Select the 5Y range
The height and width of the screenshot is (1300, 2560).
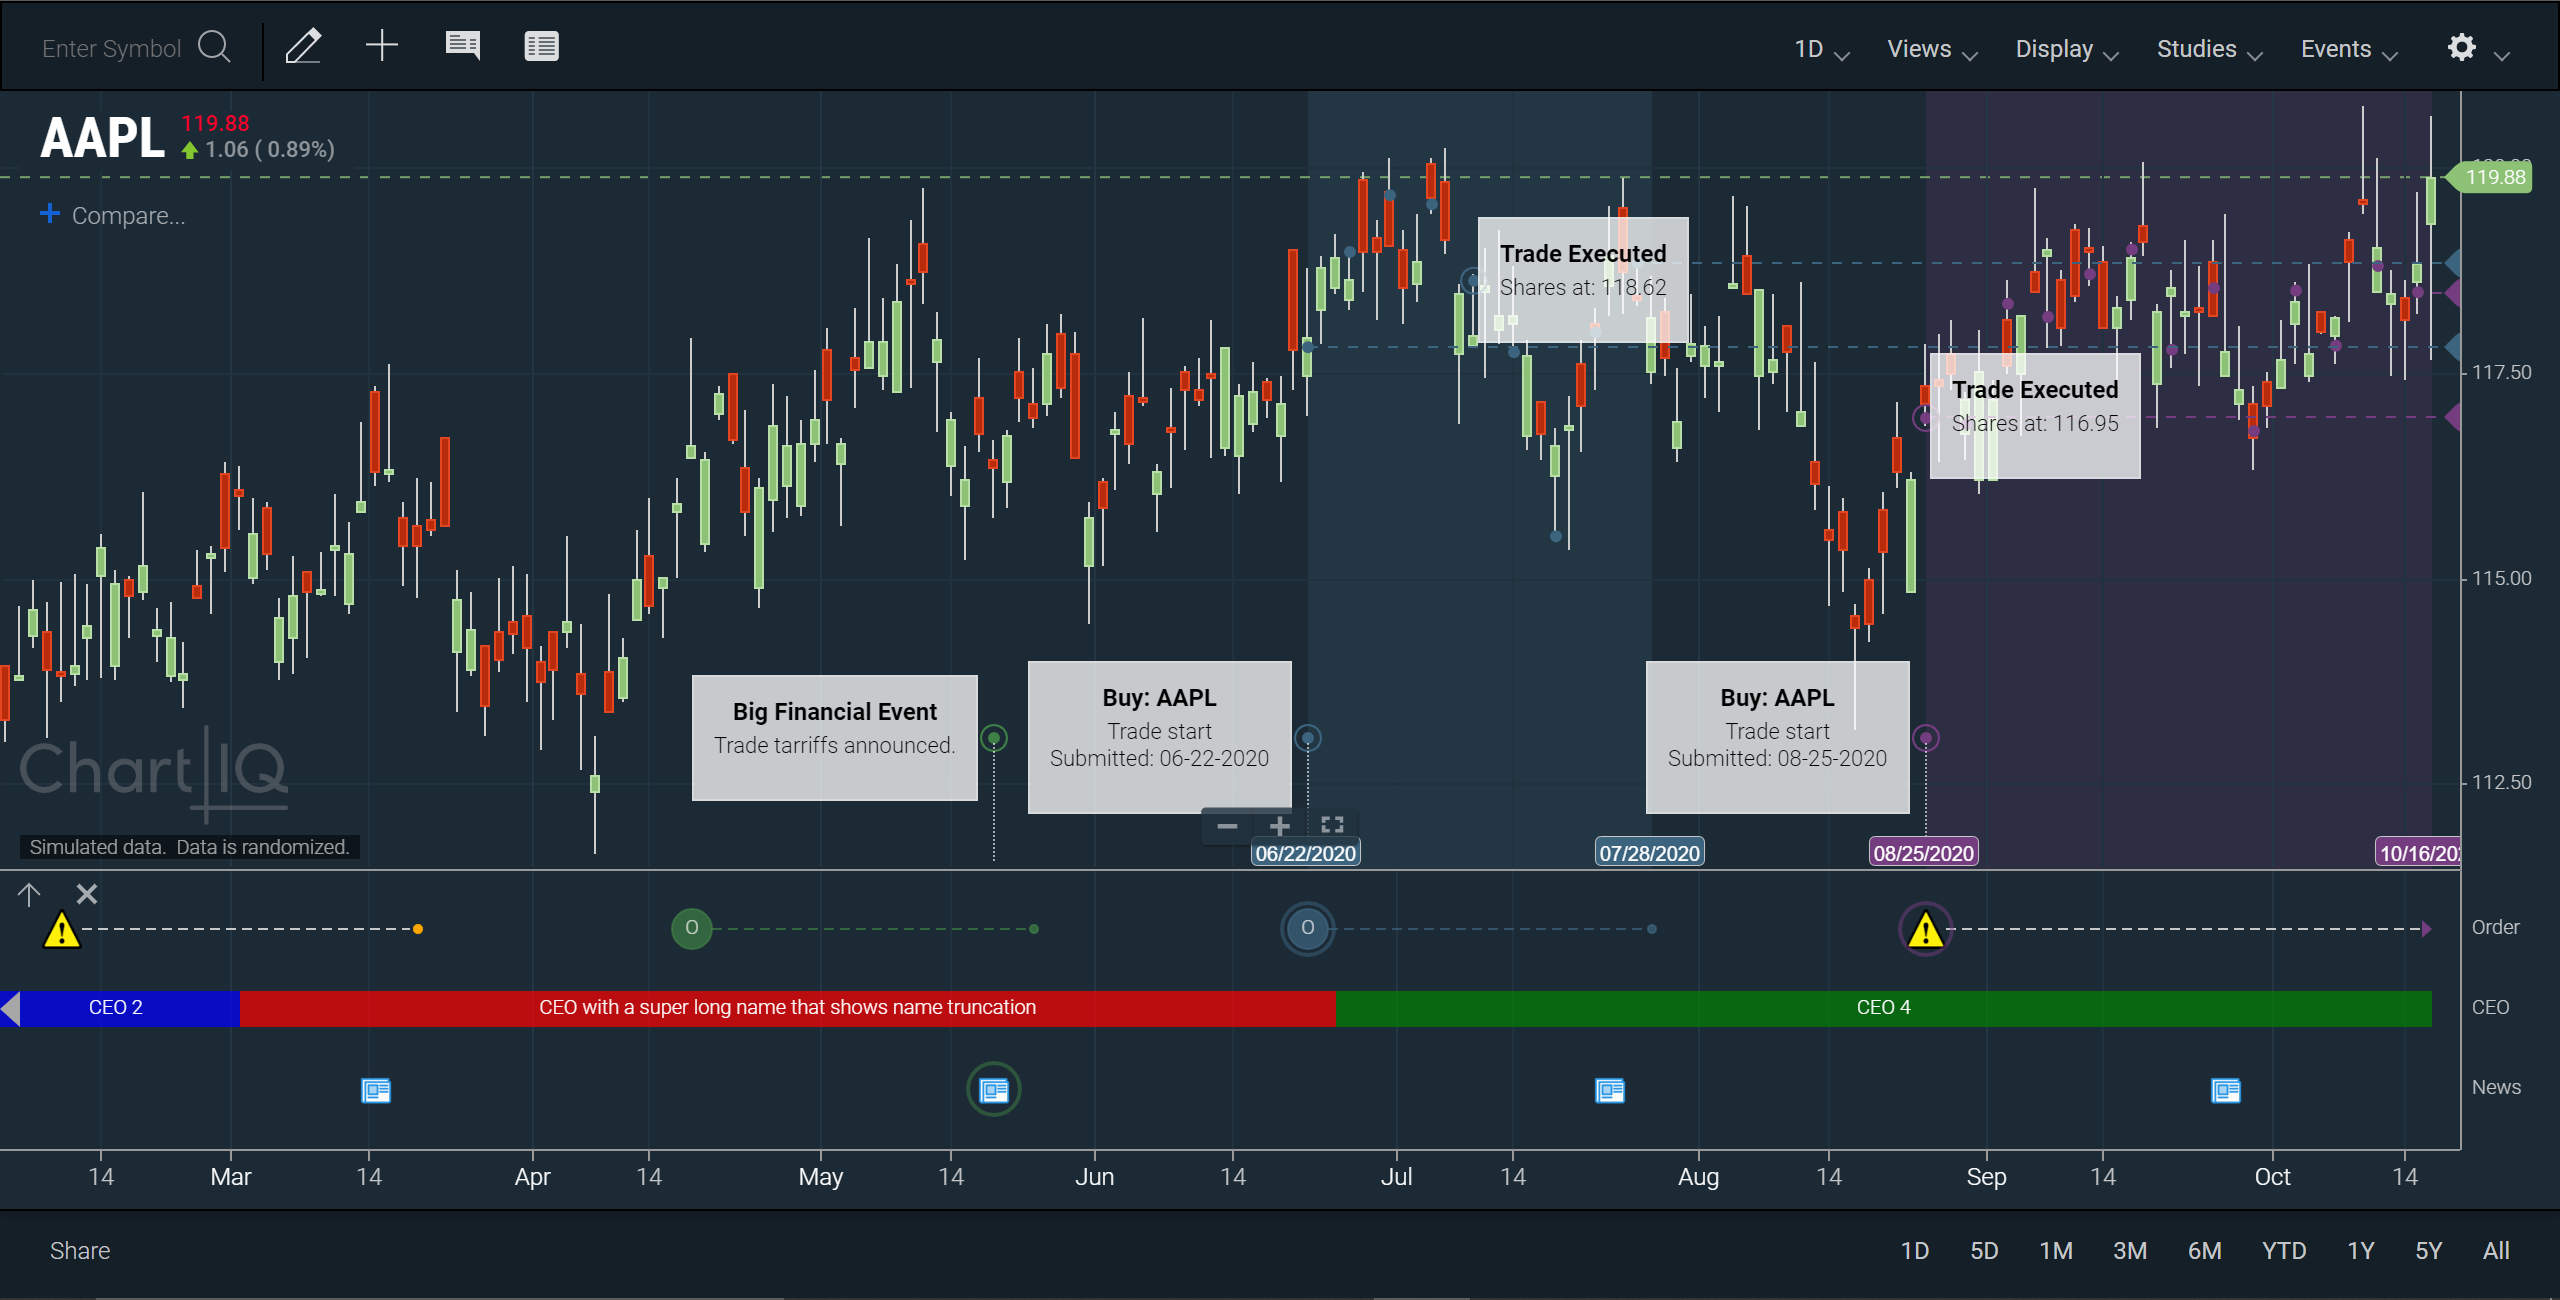(x=2429, y=1251)
